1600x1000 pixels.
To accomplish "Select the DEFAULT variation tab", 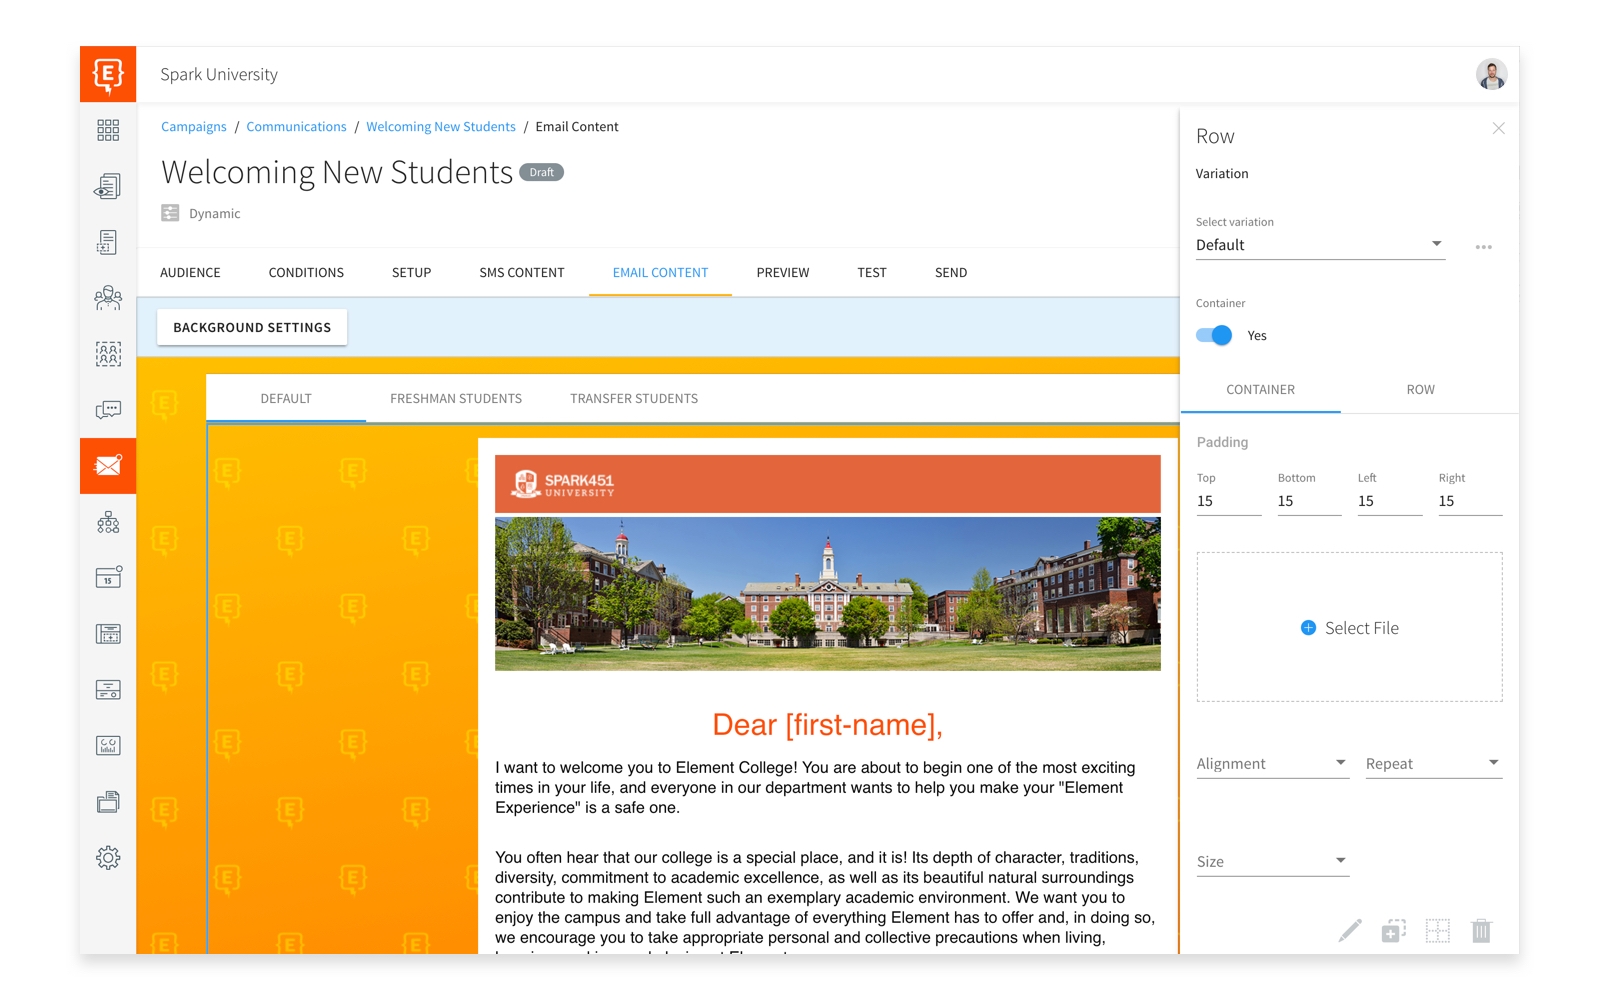I will pyautogui.click(x=286, y=399).
